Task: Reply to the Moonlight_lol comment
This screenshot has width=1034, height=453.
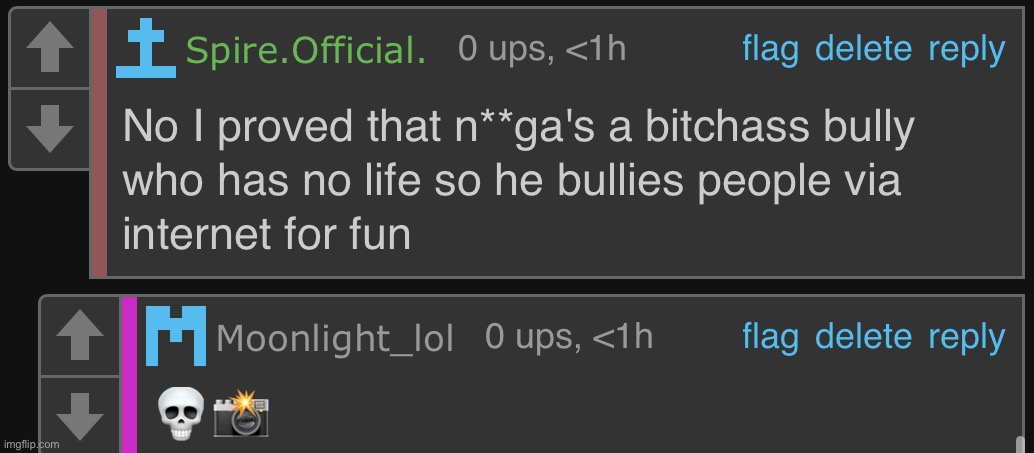Action: tap(966, 337)
